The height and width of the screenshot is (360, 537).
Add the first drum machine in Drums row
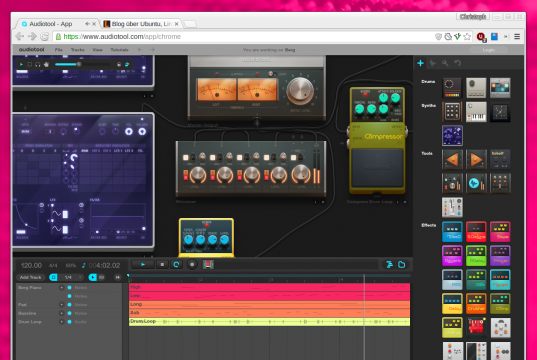point(452,88)
